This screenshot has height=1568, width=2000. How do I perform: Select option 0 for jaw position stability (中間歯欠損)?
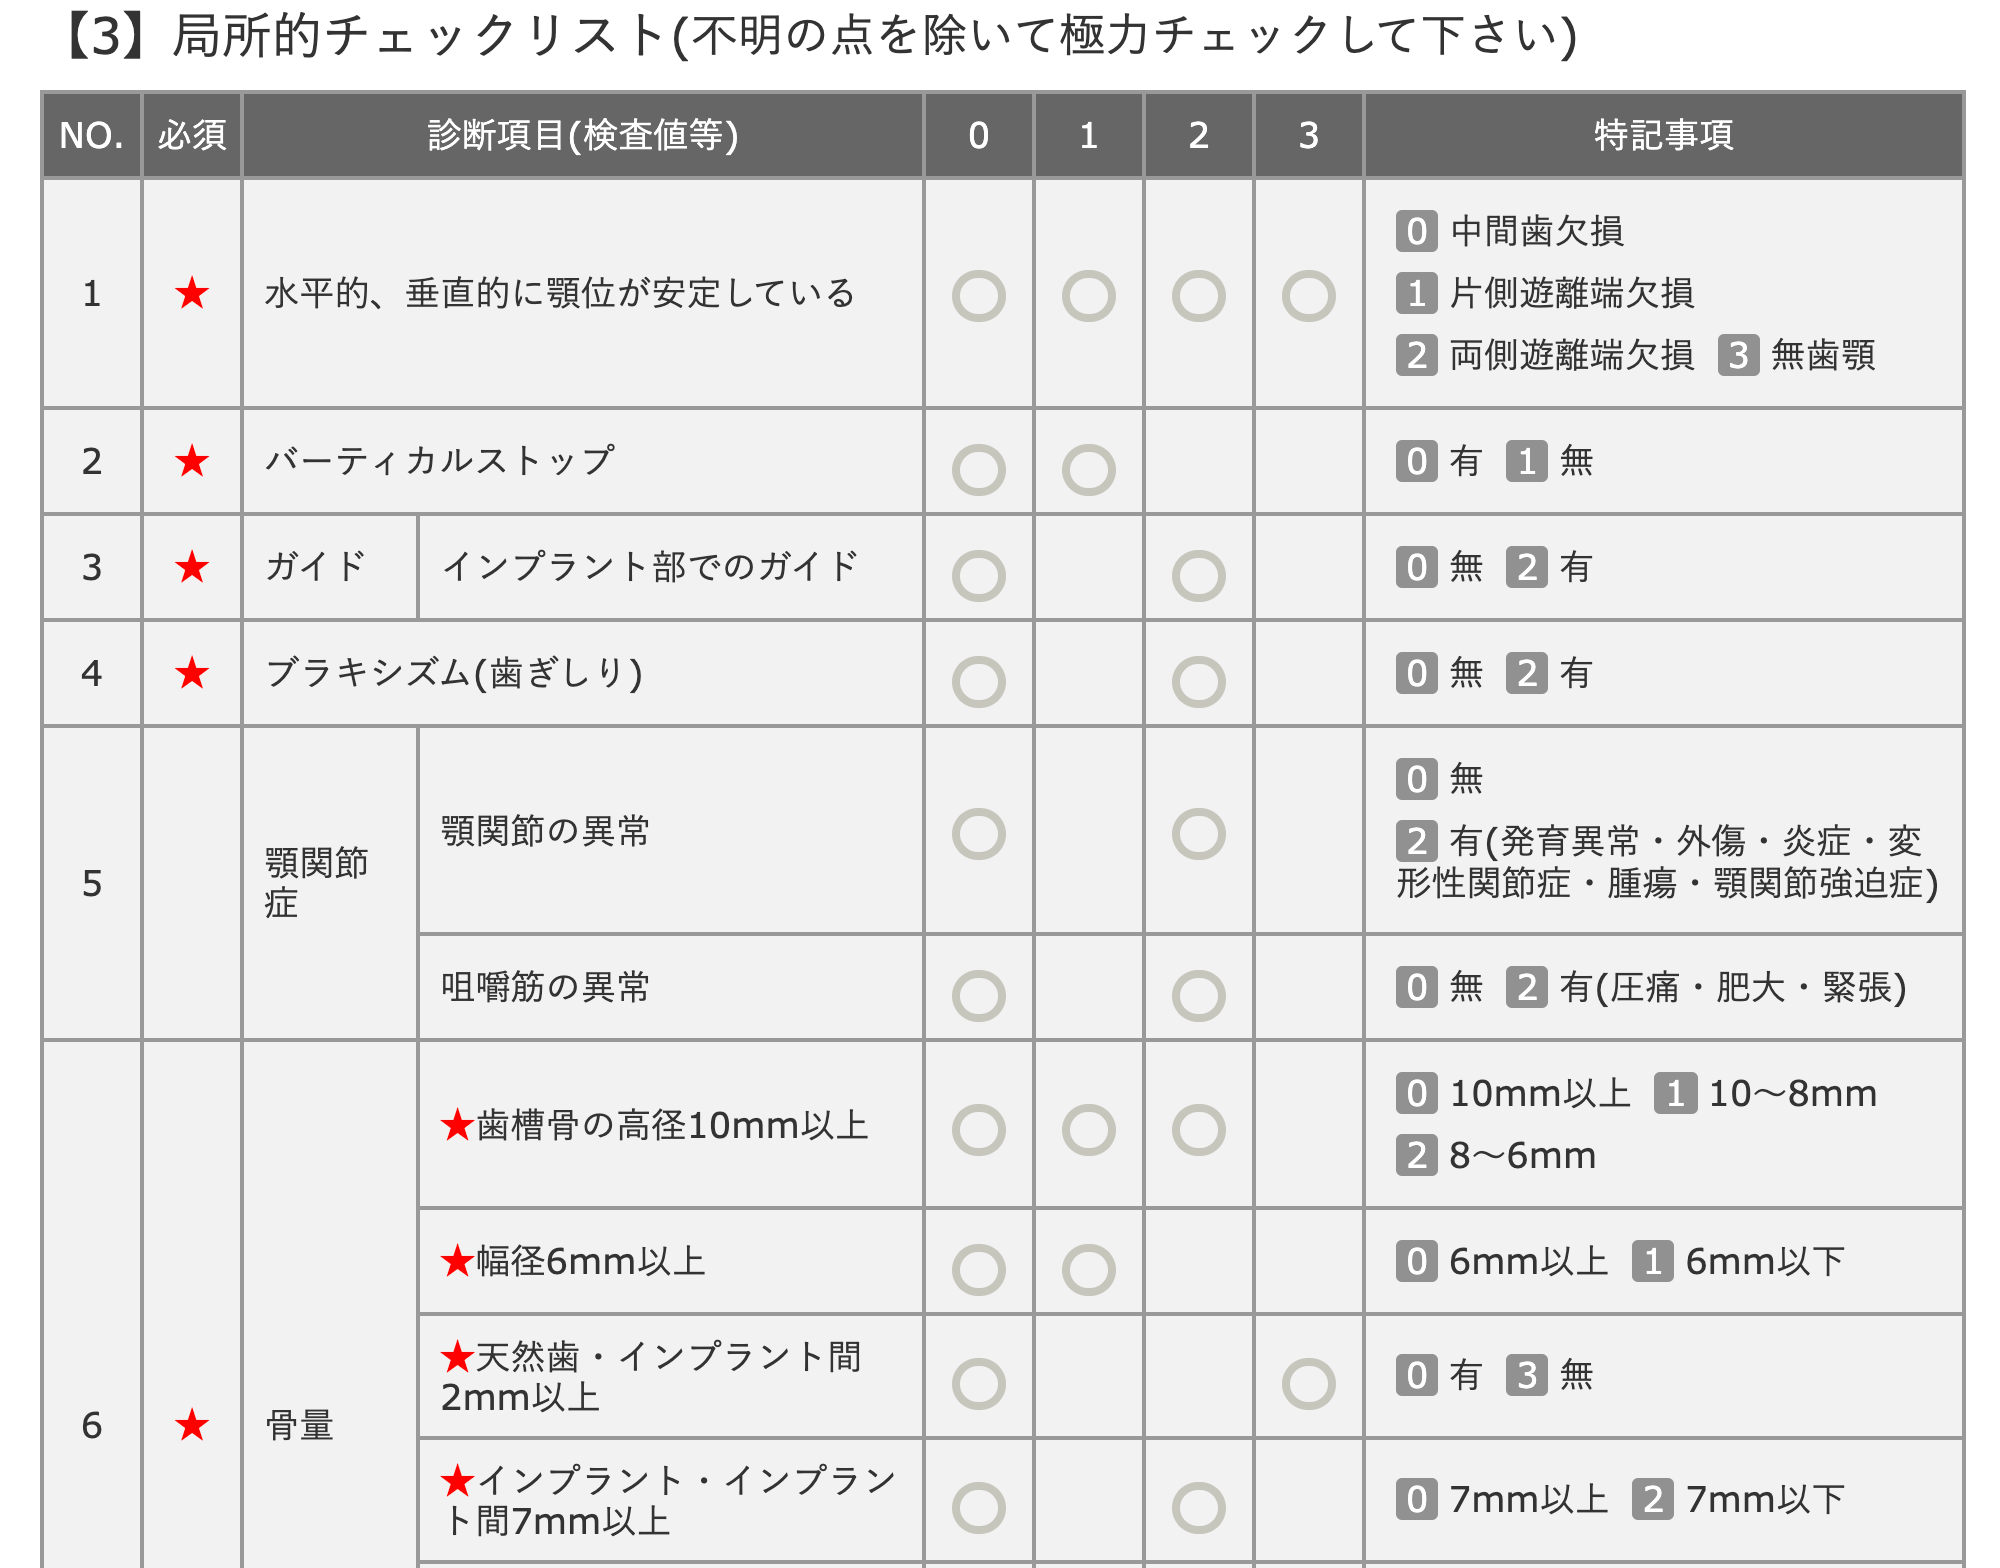coord(978,296)
